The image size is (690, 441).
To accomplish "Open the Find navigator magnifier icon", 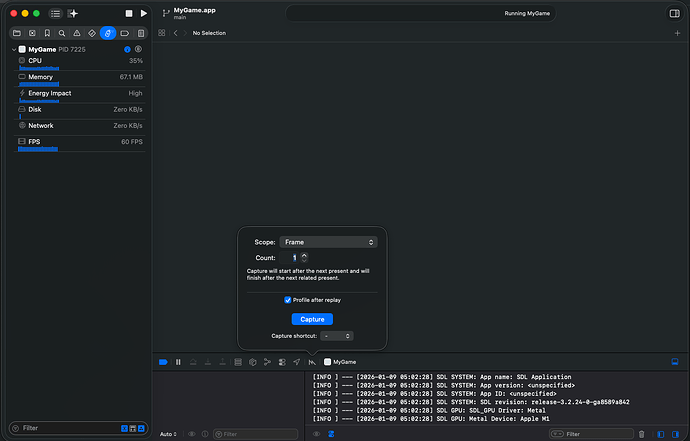I will tap(62, 33).
